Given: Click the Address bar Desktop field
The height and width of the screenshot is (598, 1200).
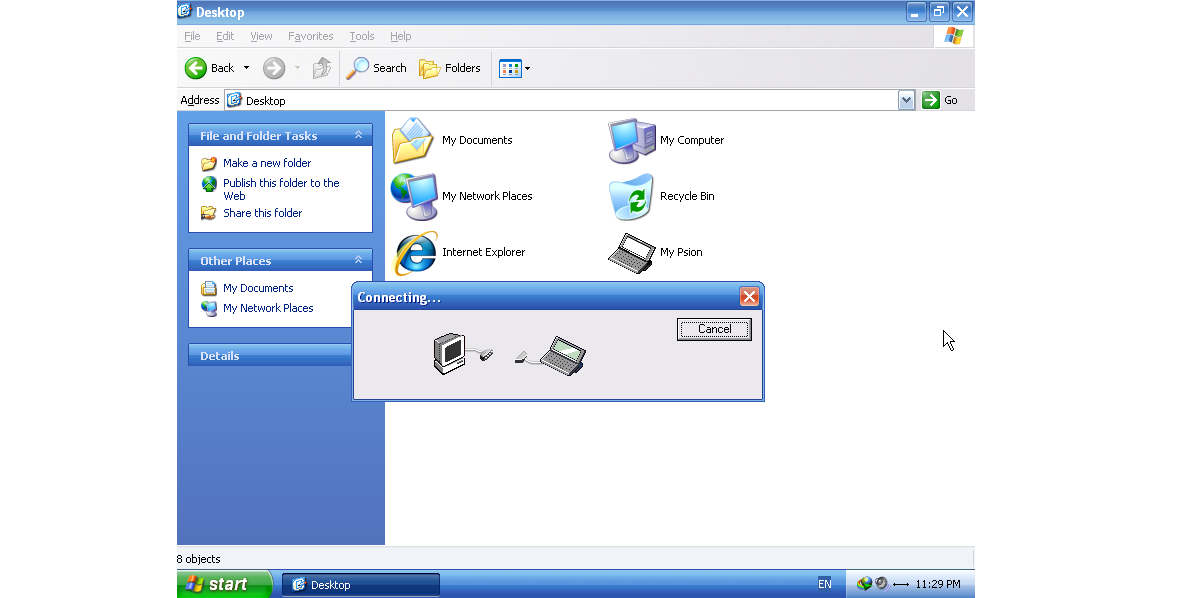Looking at the screenshot, I should pyautogui.click(x=562, y=100).
